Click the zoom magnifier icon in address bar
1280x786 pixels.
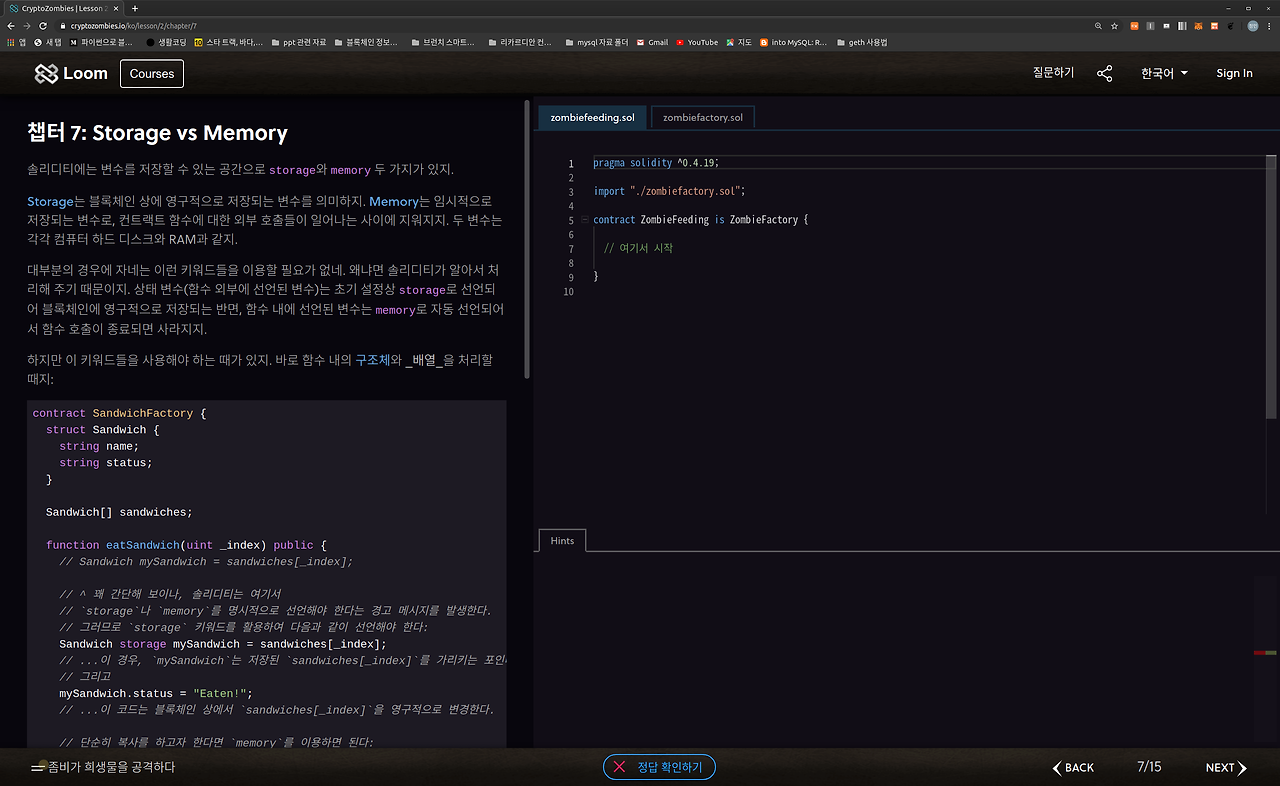pos(1098,26)
